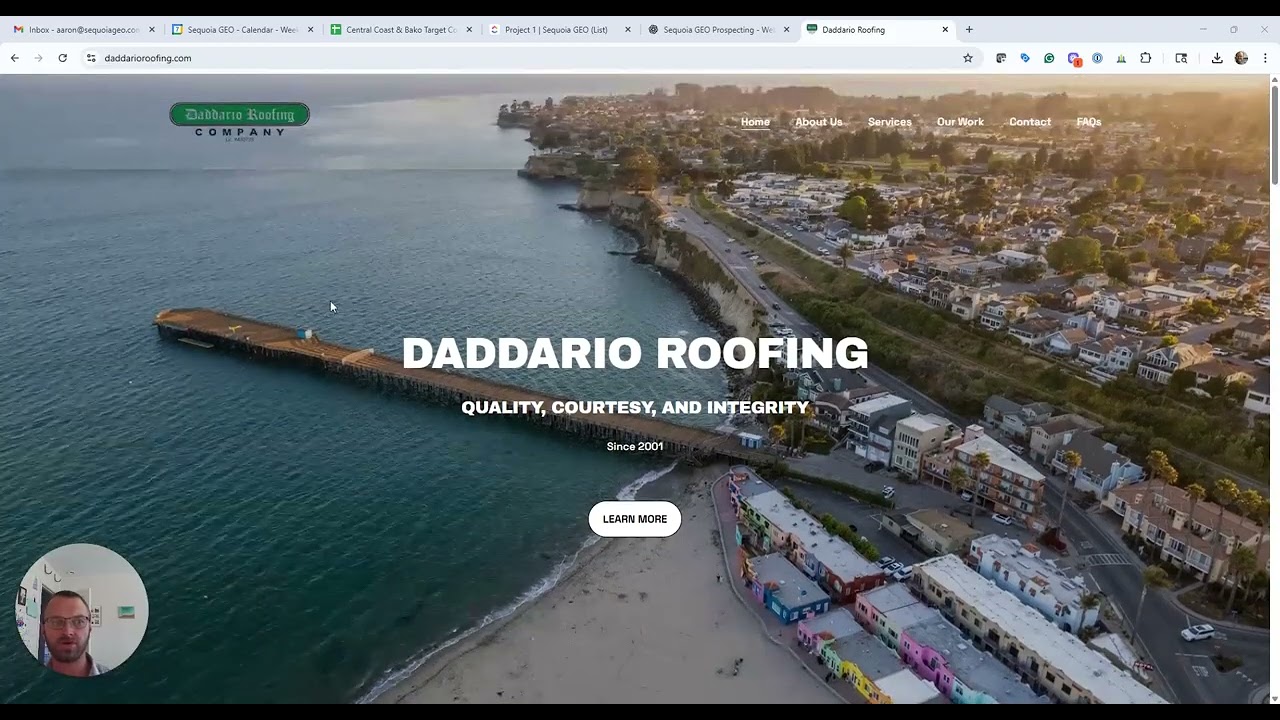Click the first extension icon after the star
The height and width of the screenshot is (720, 1280).
1001,58
